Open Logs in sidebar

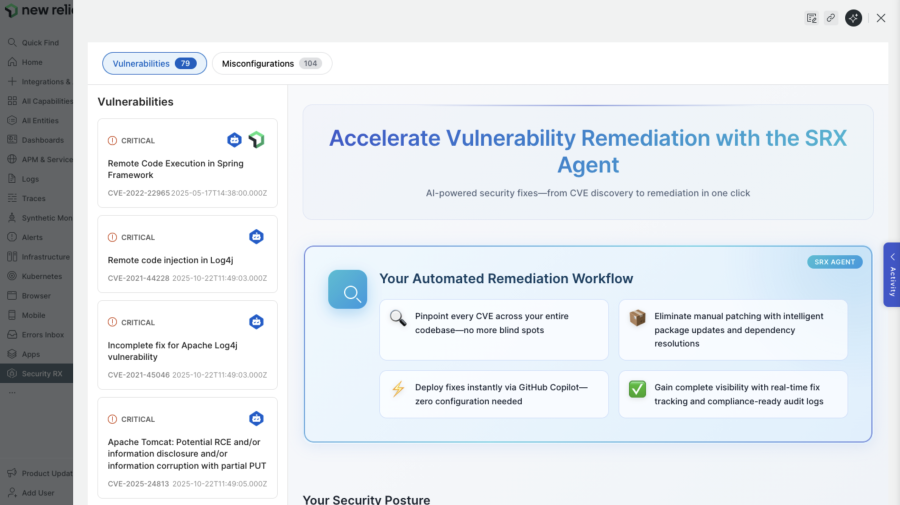pos(36,179)
